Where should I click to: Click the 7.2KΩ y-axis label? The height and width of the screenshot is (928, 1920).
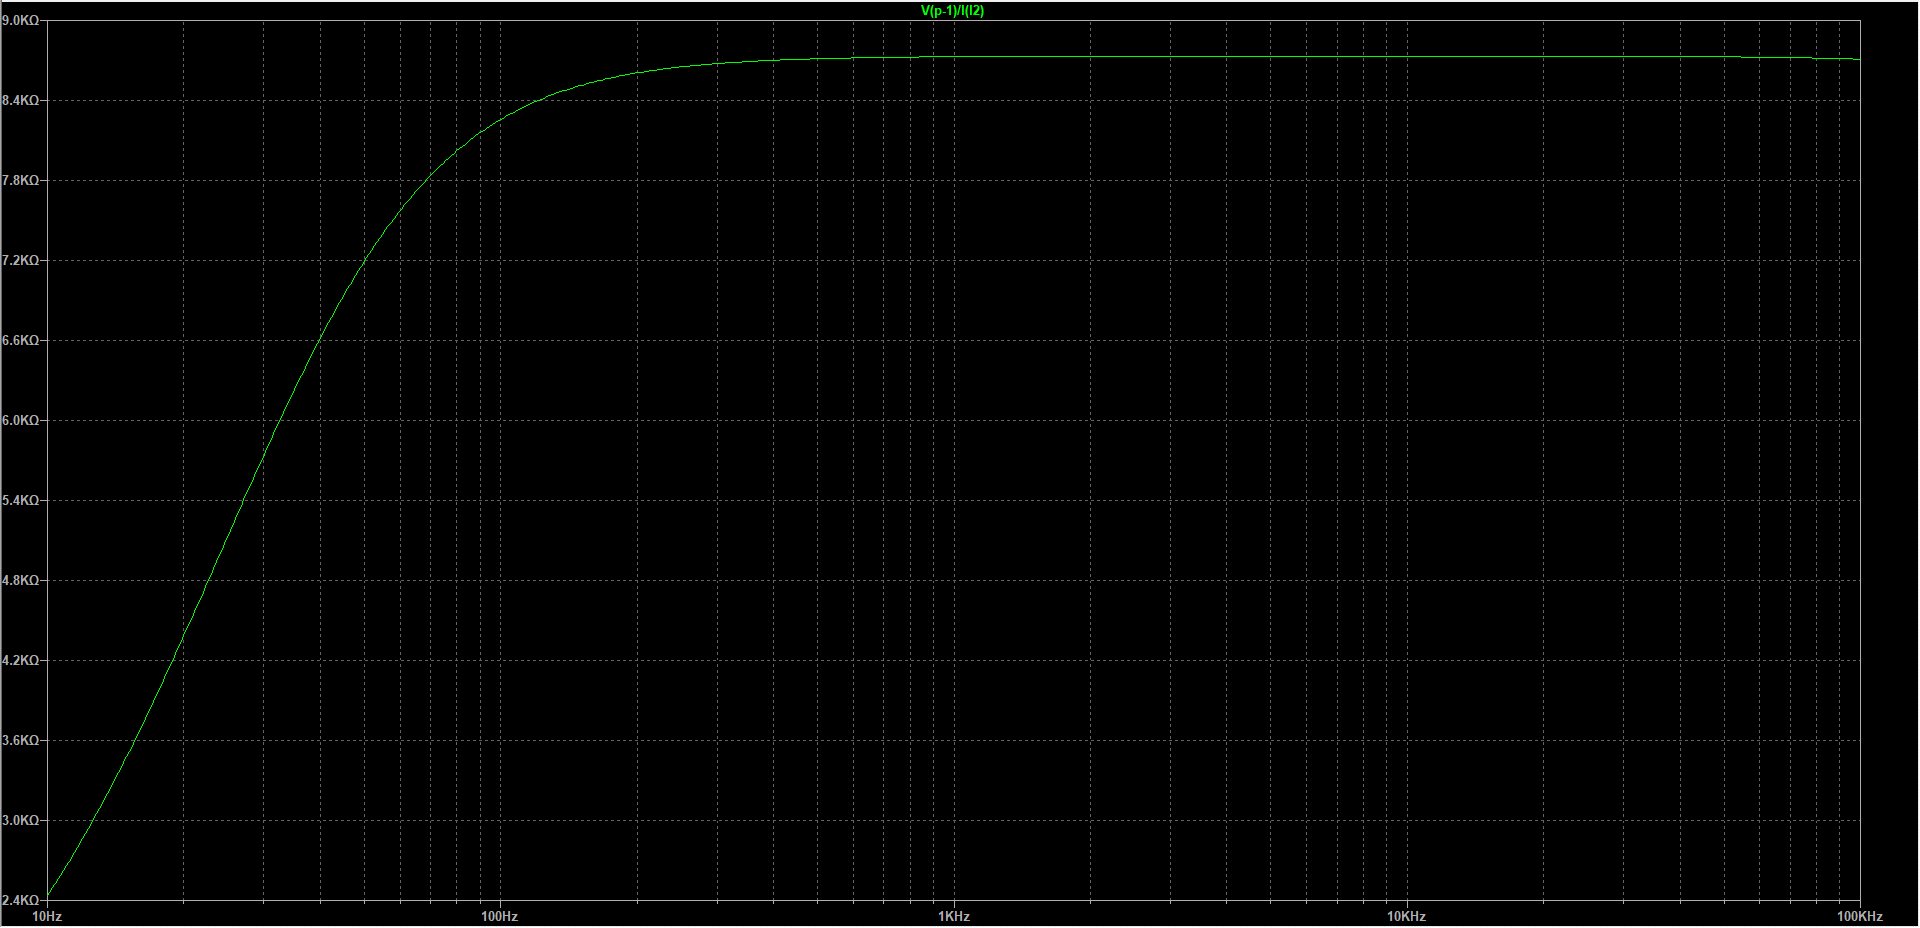coord(20,260)
